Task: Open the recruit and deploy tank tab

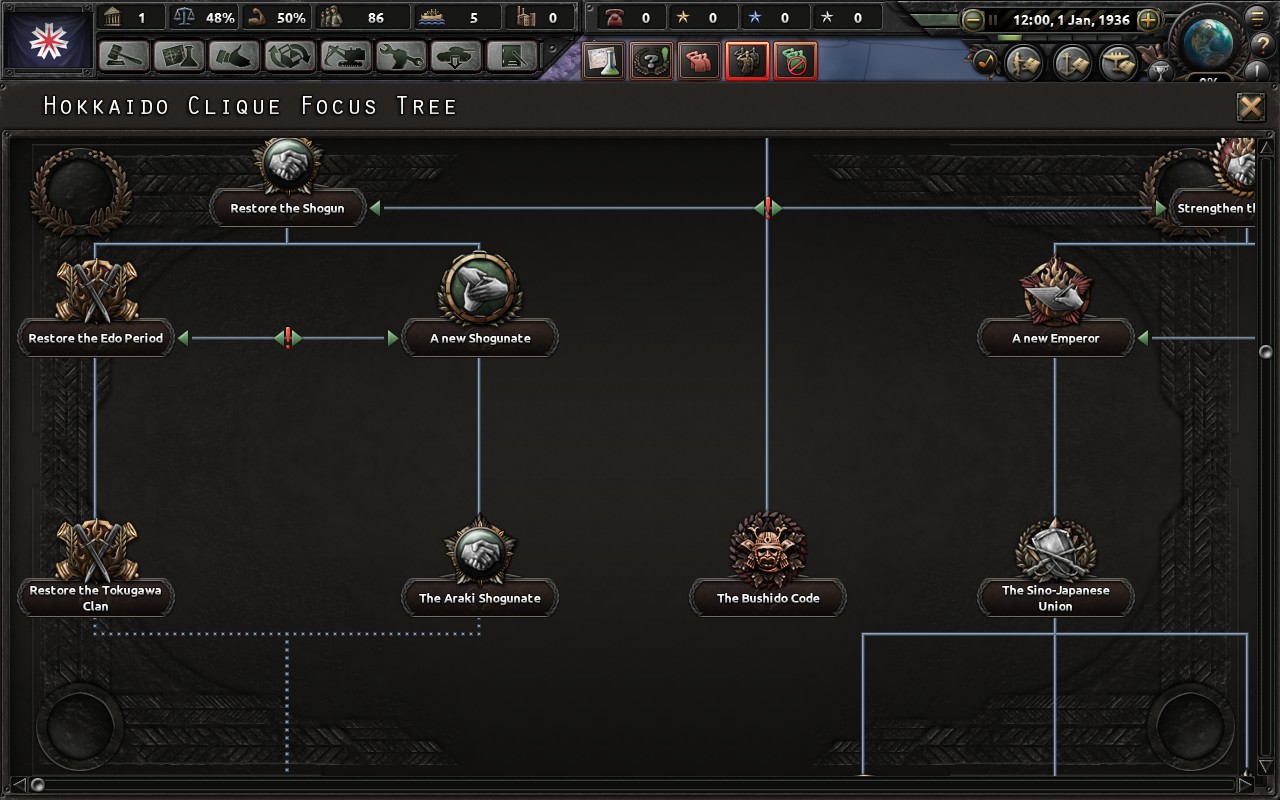Action: (456, 55)
